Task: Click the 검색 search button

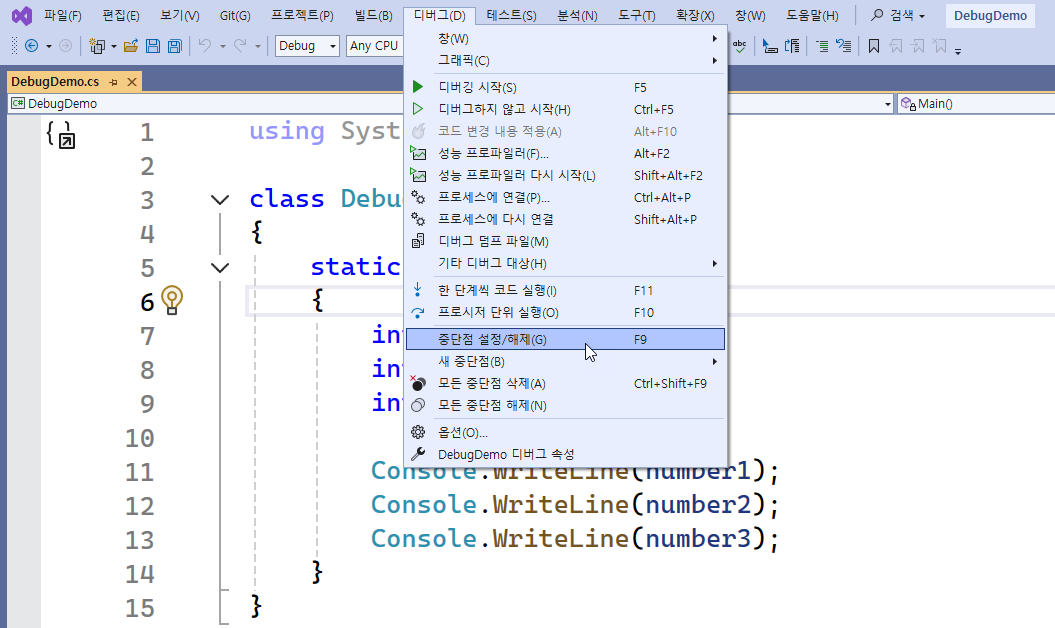Action: point(897,16)
